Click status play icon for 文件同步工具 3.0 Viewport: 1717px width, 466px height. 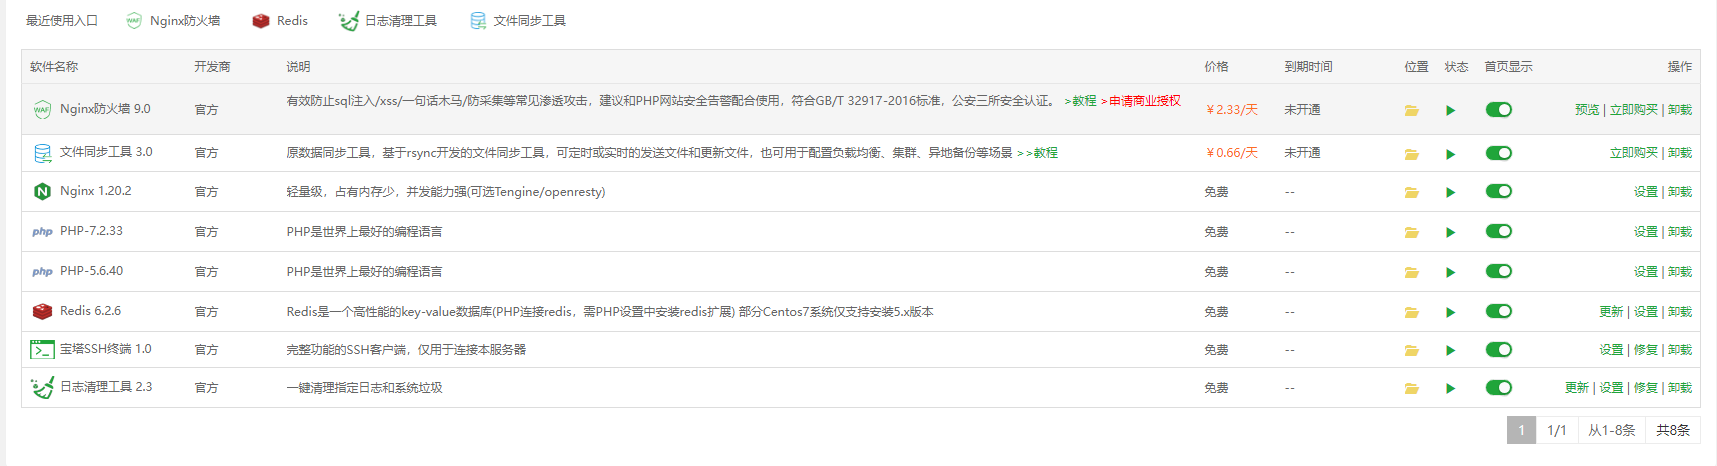point(1450,154)
